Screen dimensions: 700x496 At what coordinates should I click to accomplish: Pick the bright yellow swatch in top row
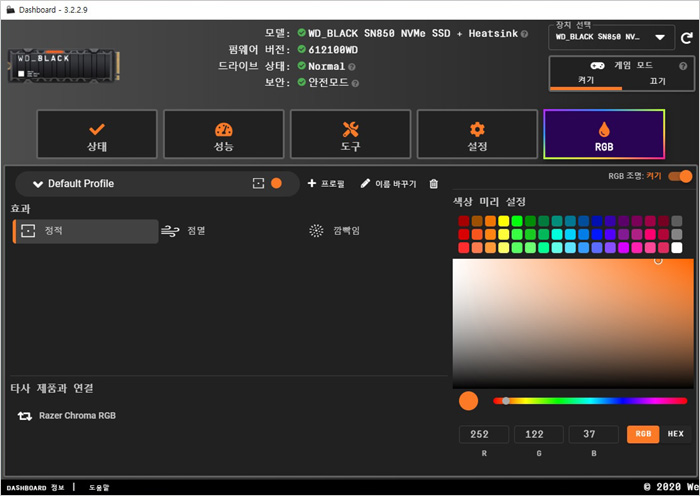(504, 221)
